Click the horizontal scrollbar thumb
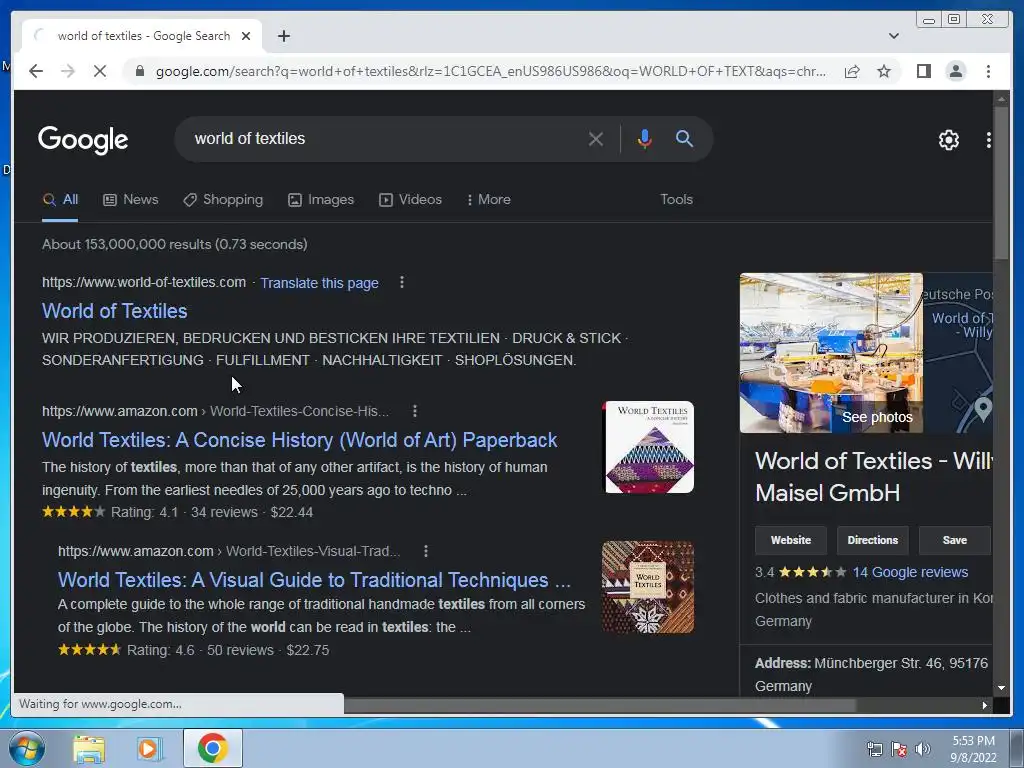 point(600,705)
